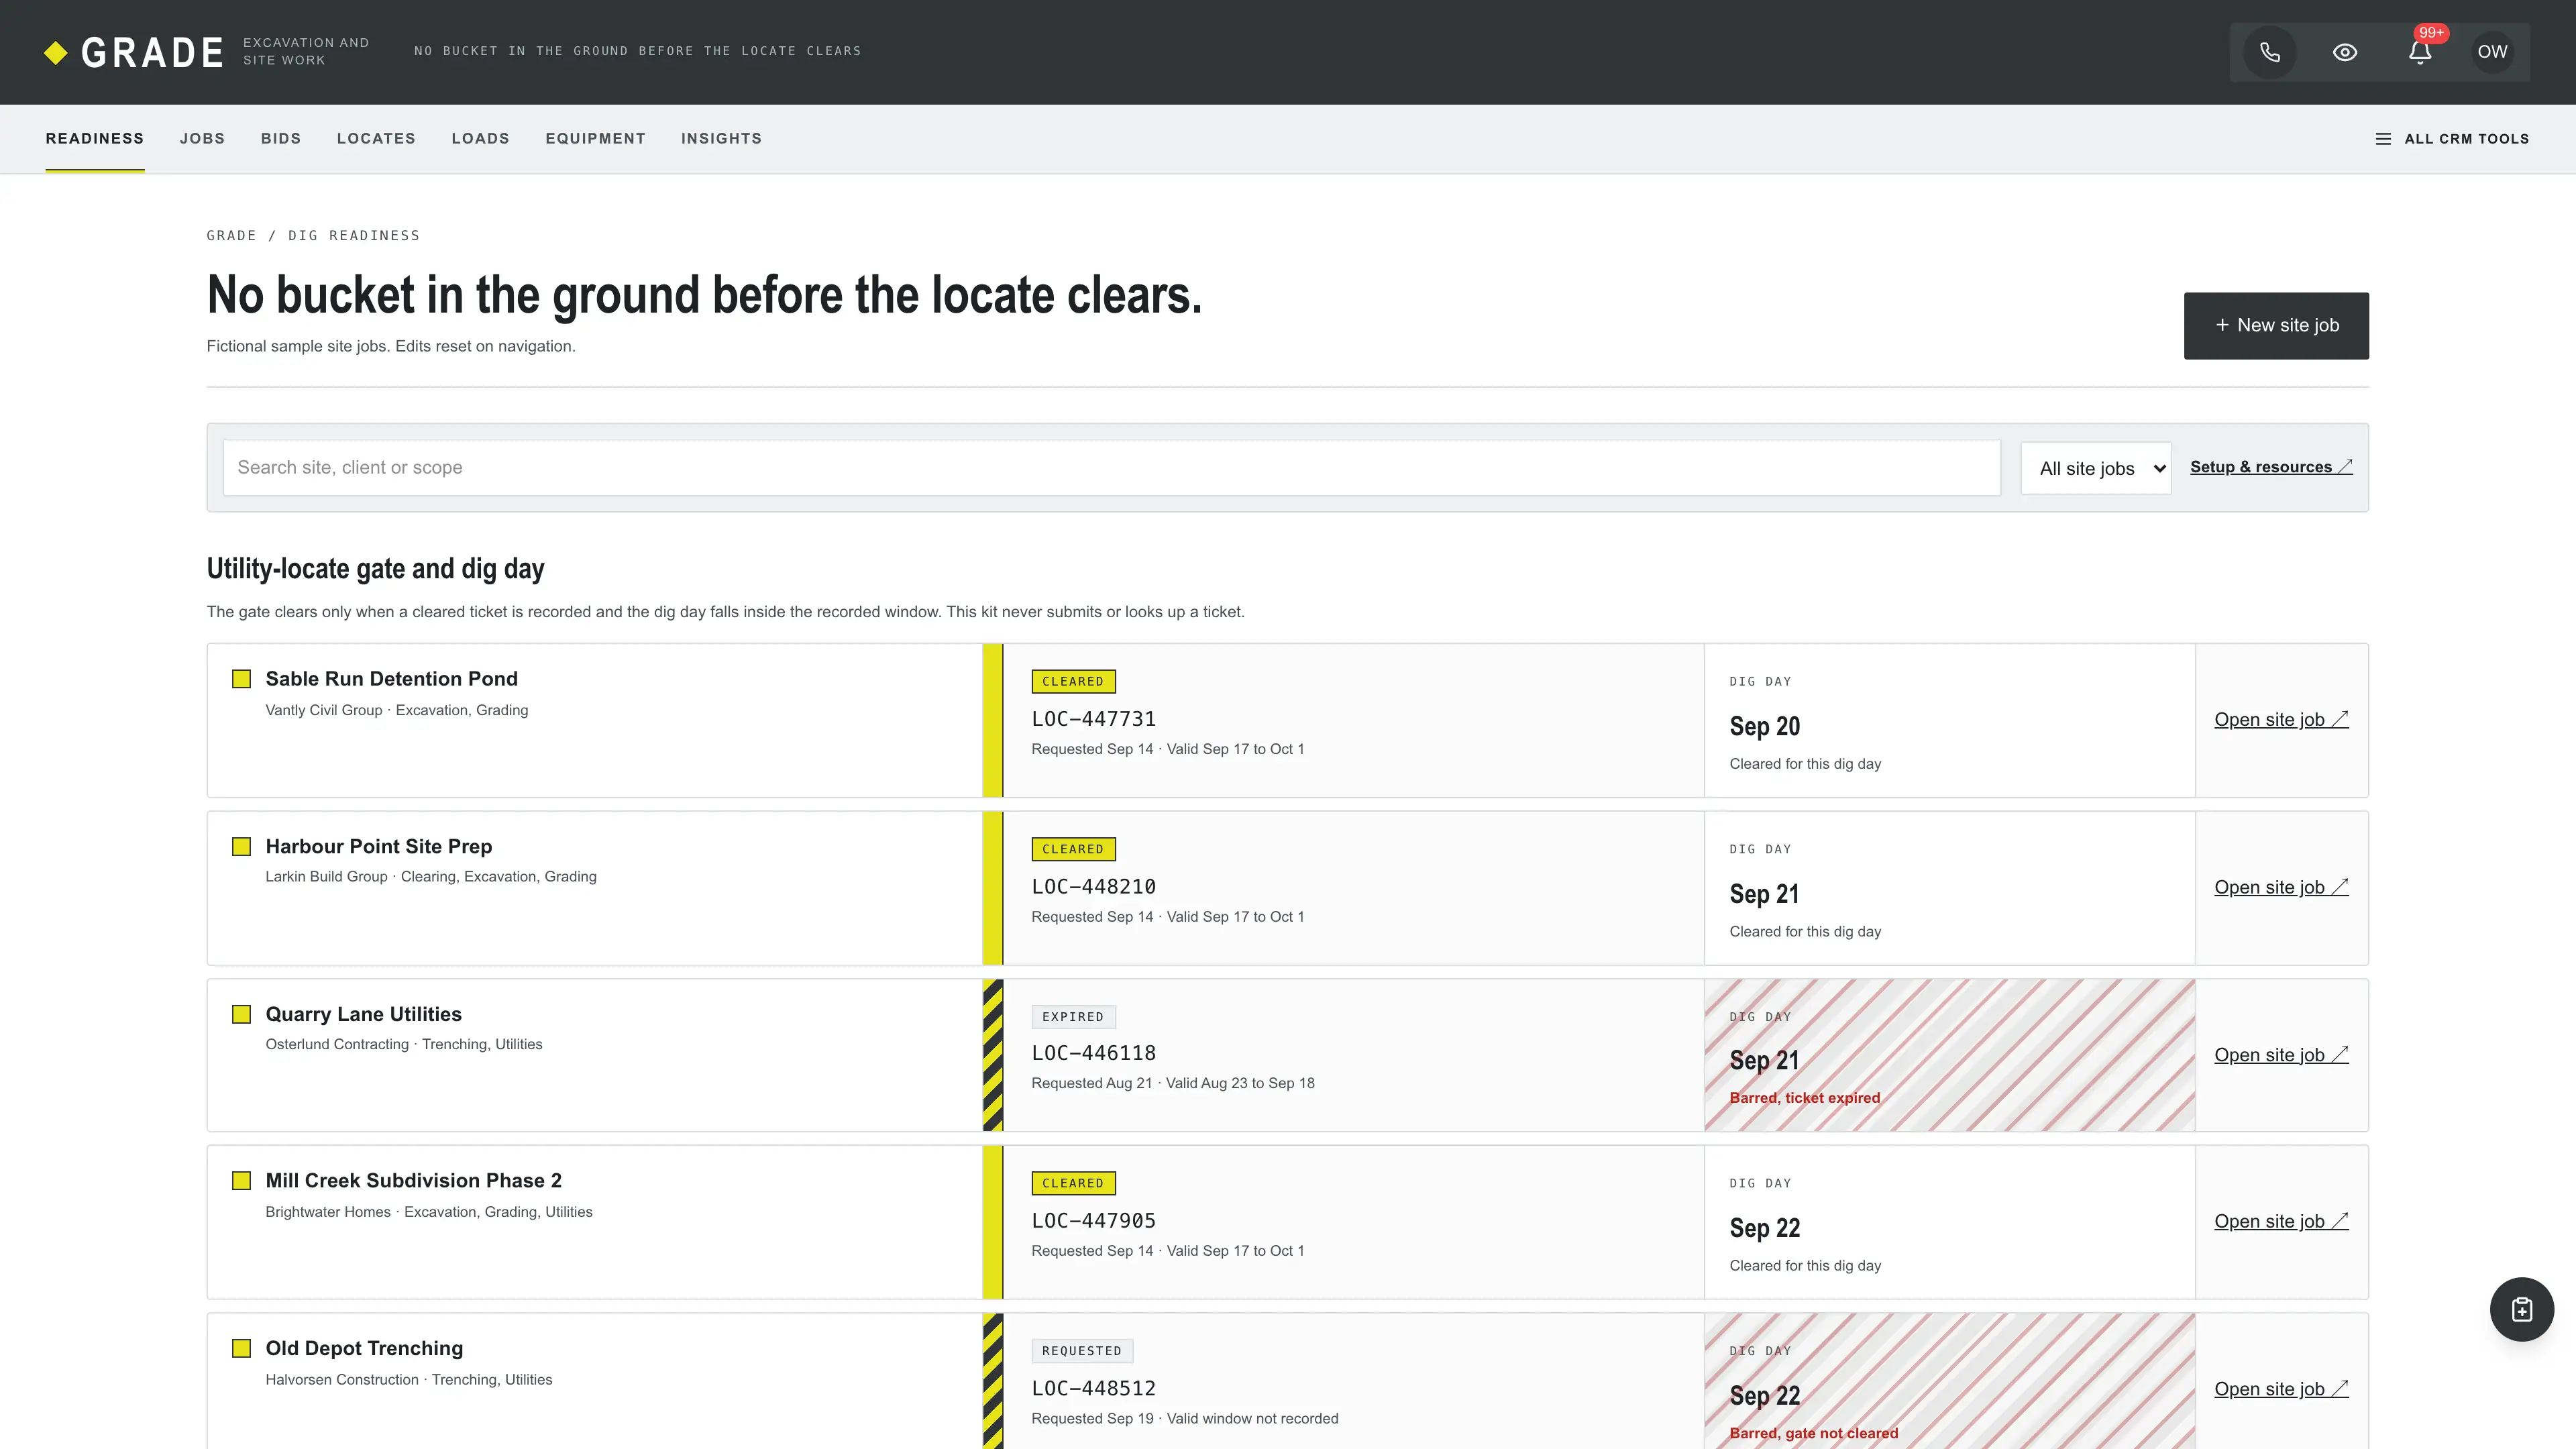Click the yellow CLEARED badge for LOC-448210
This screenshot has width=2576, height=1449.
pos(1073,849)
